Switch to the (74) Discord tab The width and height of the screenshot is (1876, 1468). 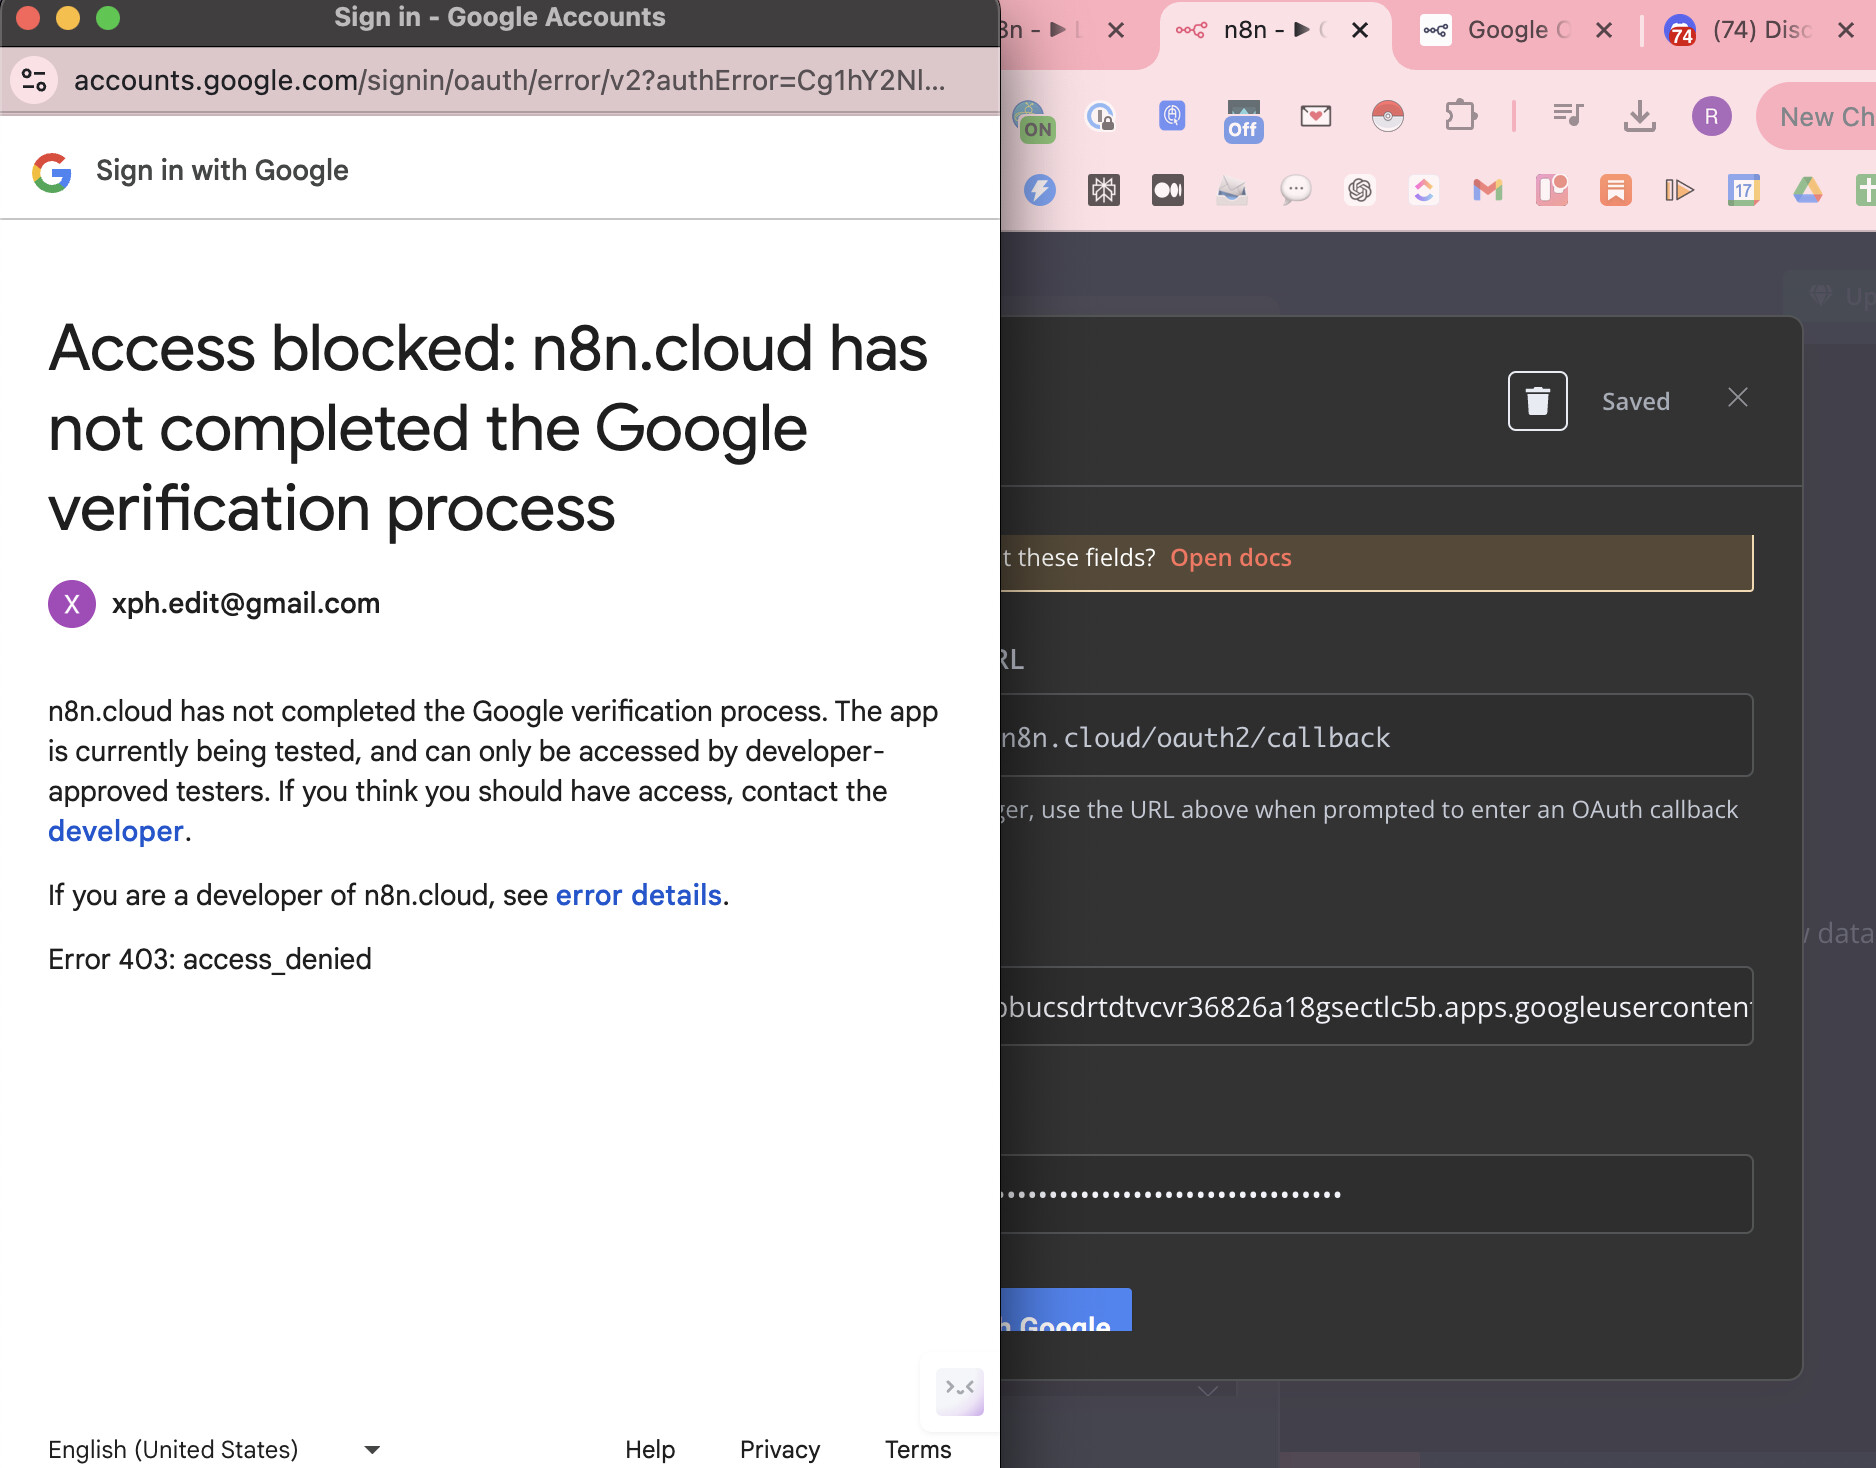click(x=1740, y=30)
